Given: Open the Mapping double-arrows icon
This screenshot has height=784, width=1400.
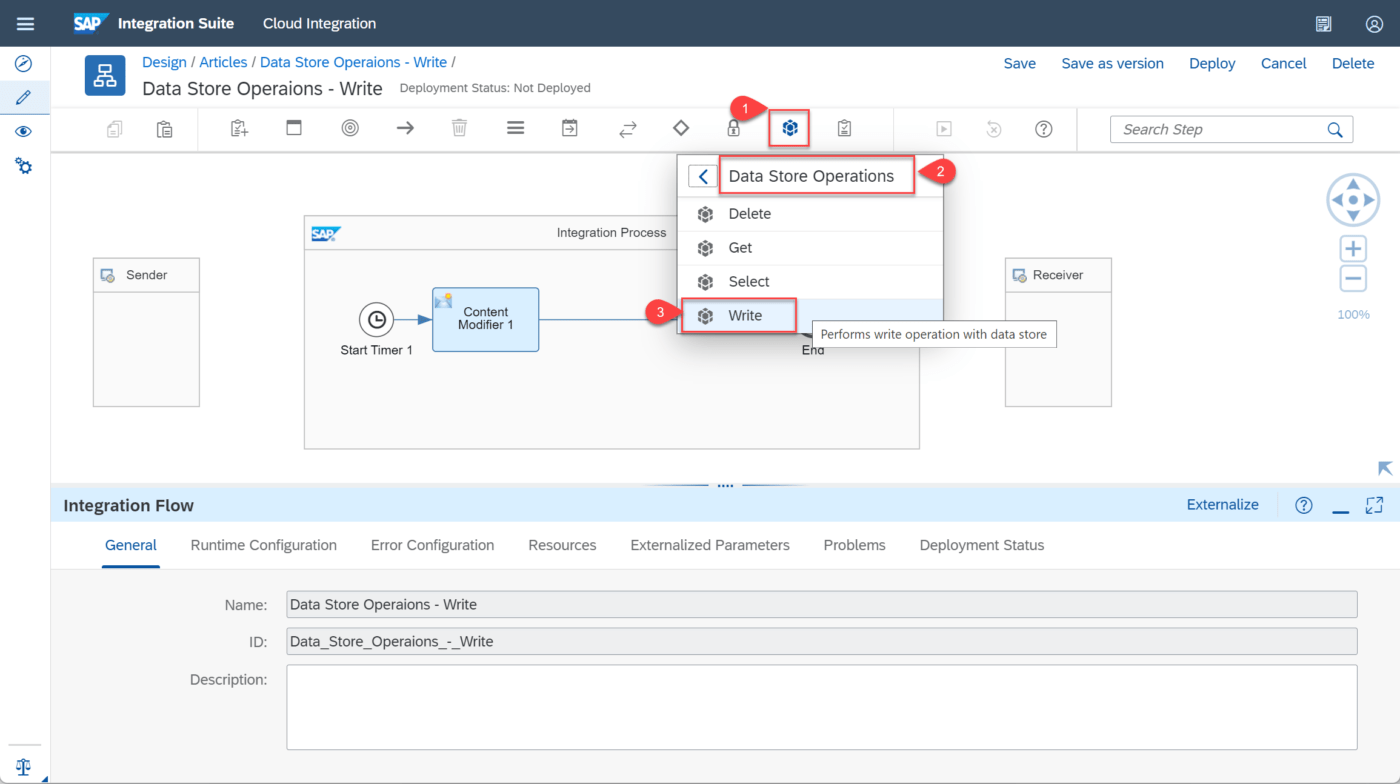Looking at the screenshot, I should (628, 129).
